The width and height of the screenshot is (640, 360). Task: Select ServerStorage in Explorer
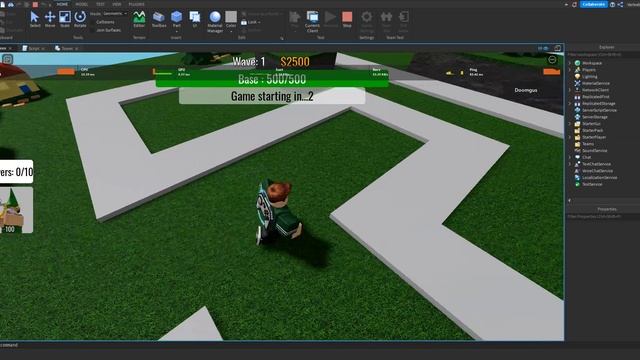595,117
